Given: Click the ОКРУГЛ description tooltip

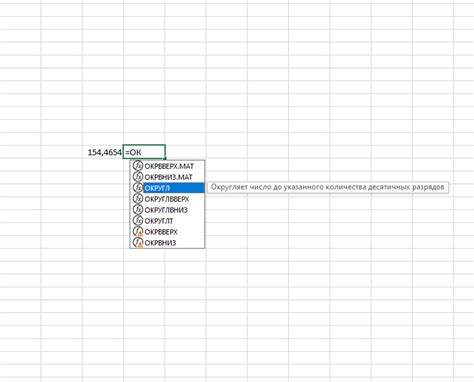Looking at the screenshot, I should tap(328, 187).
